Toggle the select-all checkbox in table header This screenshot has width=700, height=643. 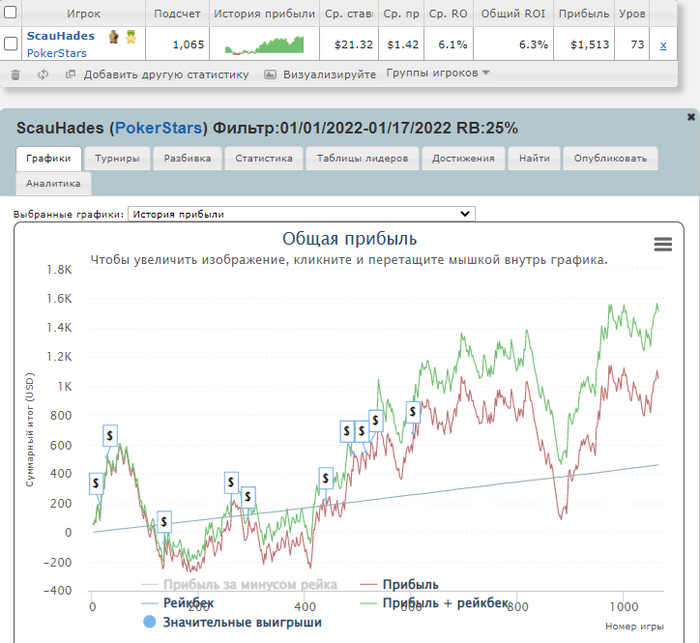click(10, 12)
